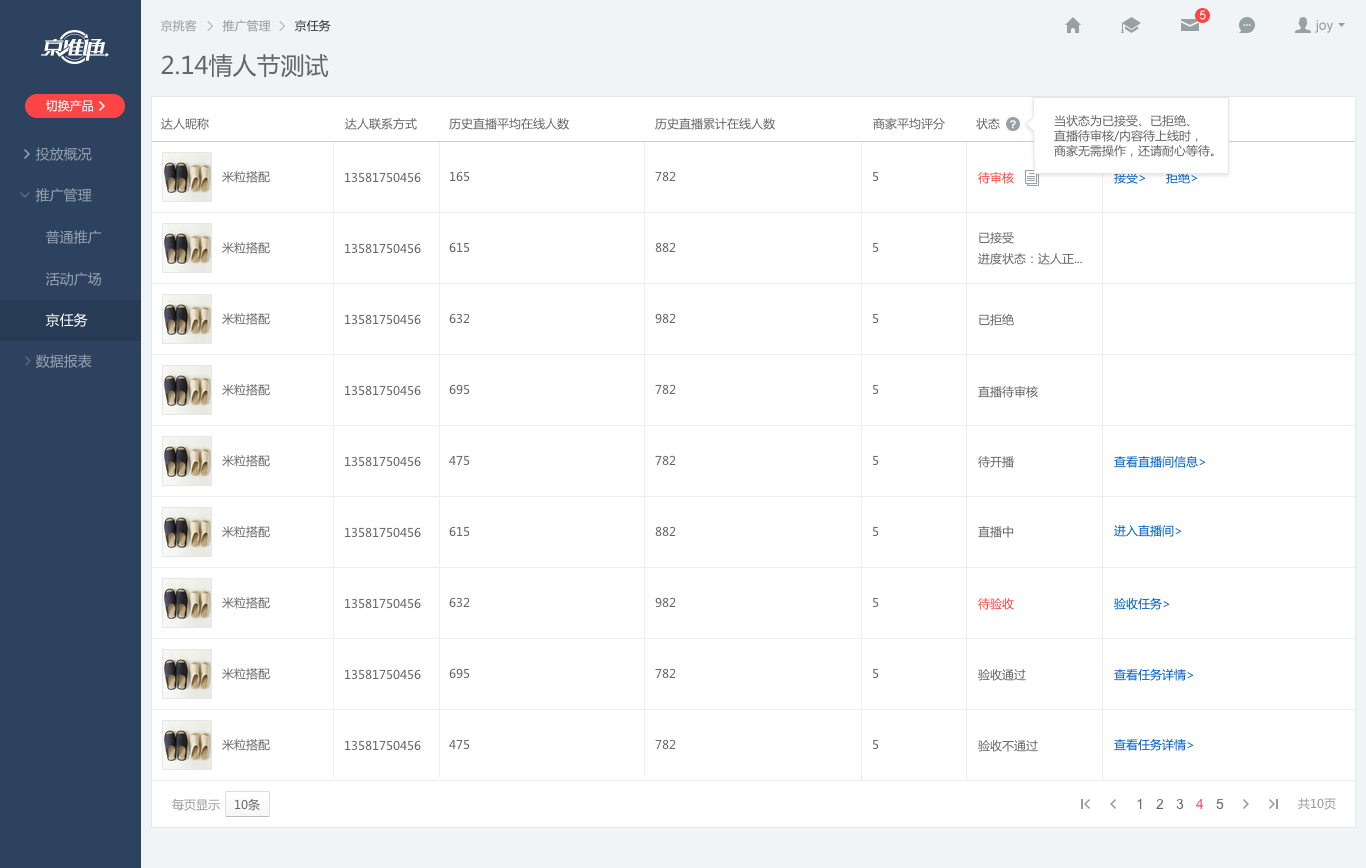Click the document icon next to 待审核
The image size is (1366, 868).
[1032, 178]
